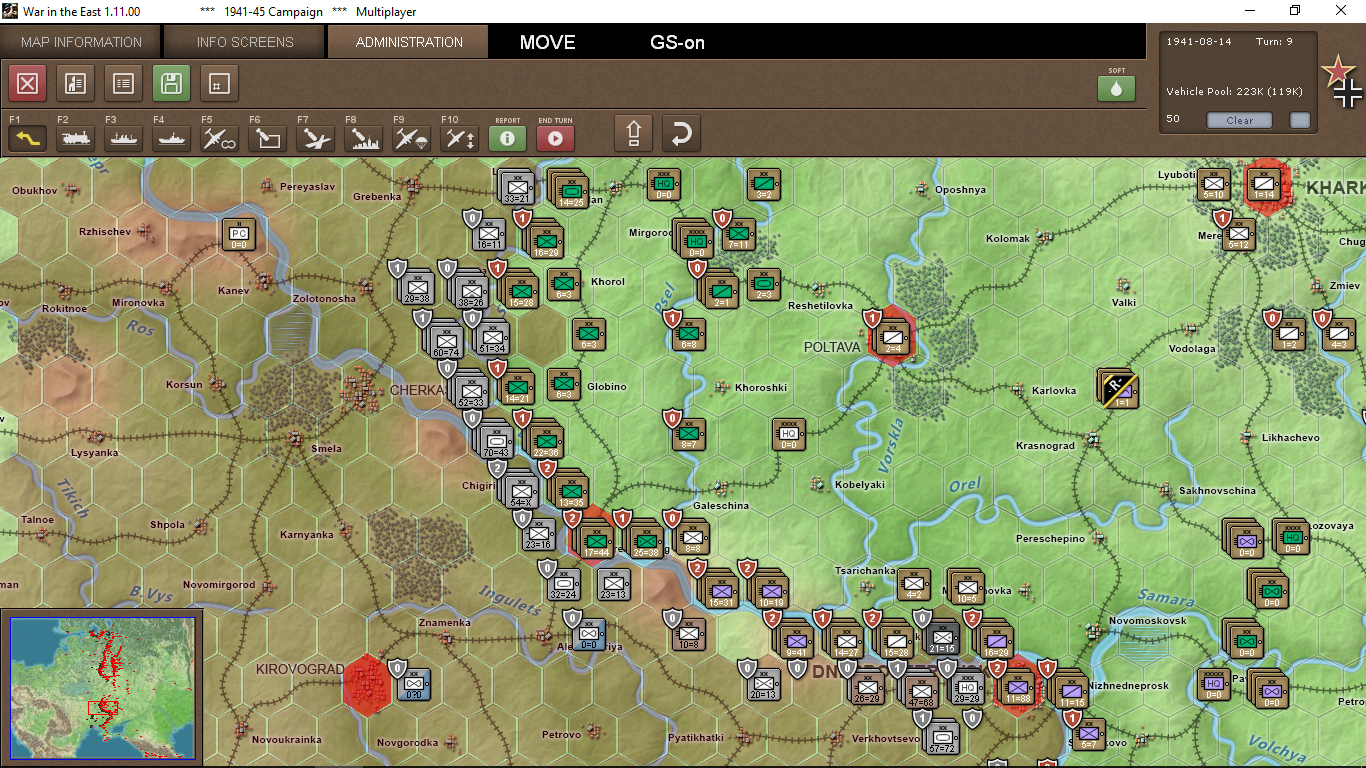Screen dimensions: 1366x768
Task: Select the 32=24 armored counter
Action: [564, 584]
